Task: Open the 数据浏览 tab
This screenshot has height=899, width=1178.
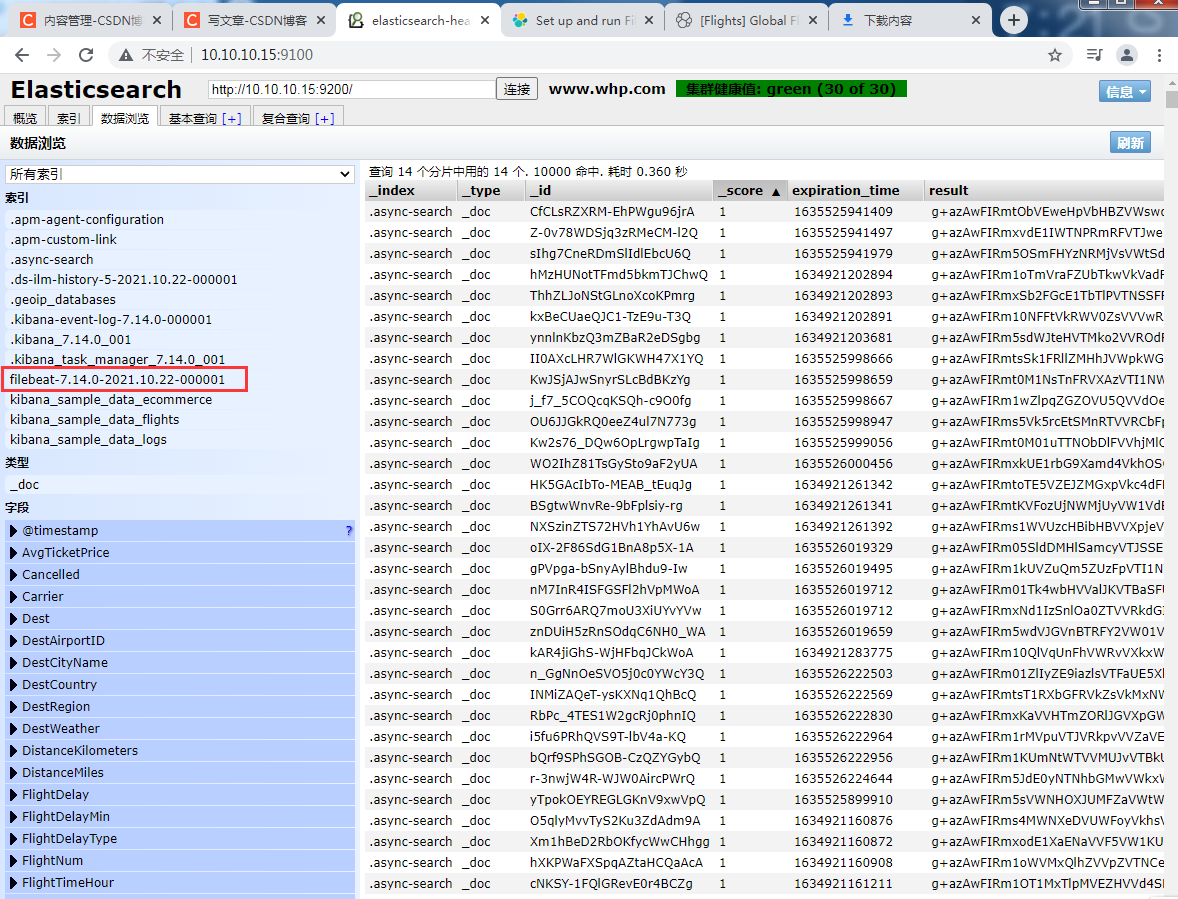Action: pyautogui.click(x=125, y=118)
